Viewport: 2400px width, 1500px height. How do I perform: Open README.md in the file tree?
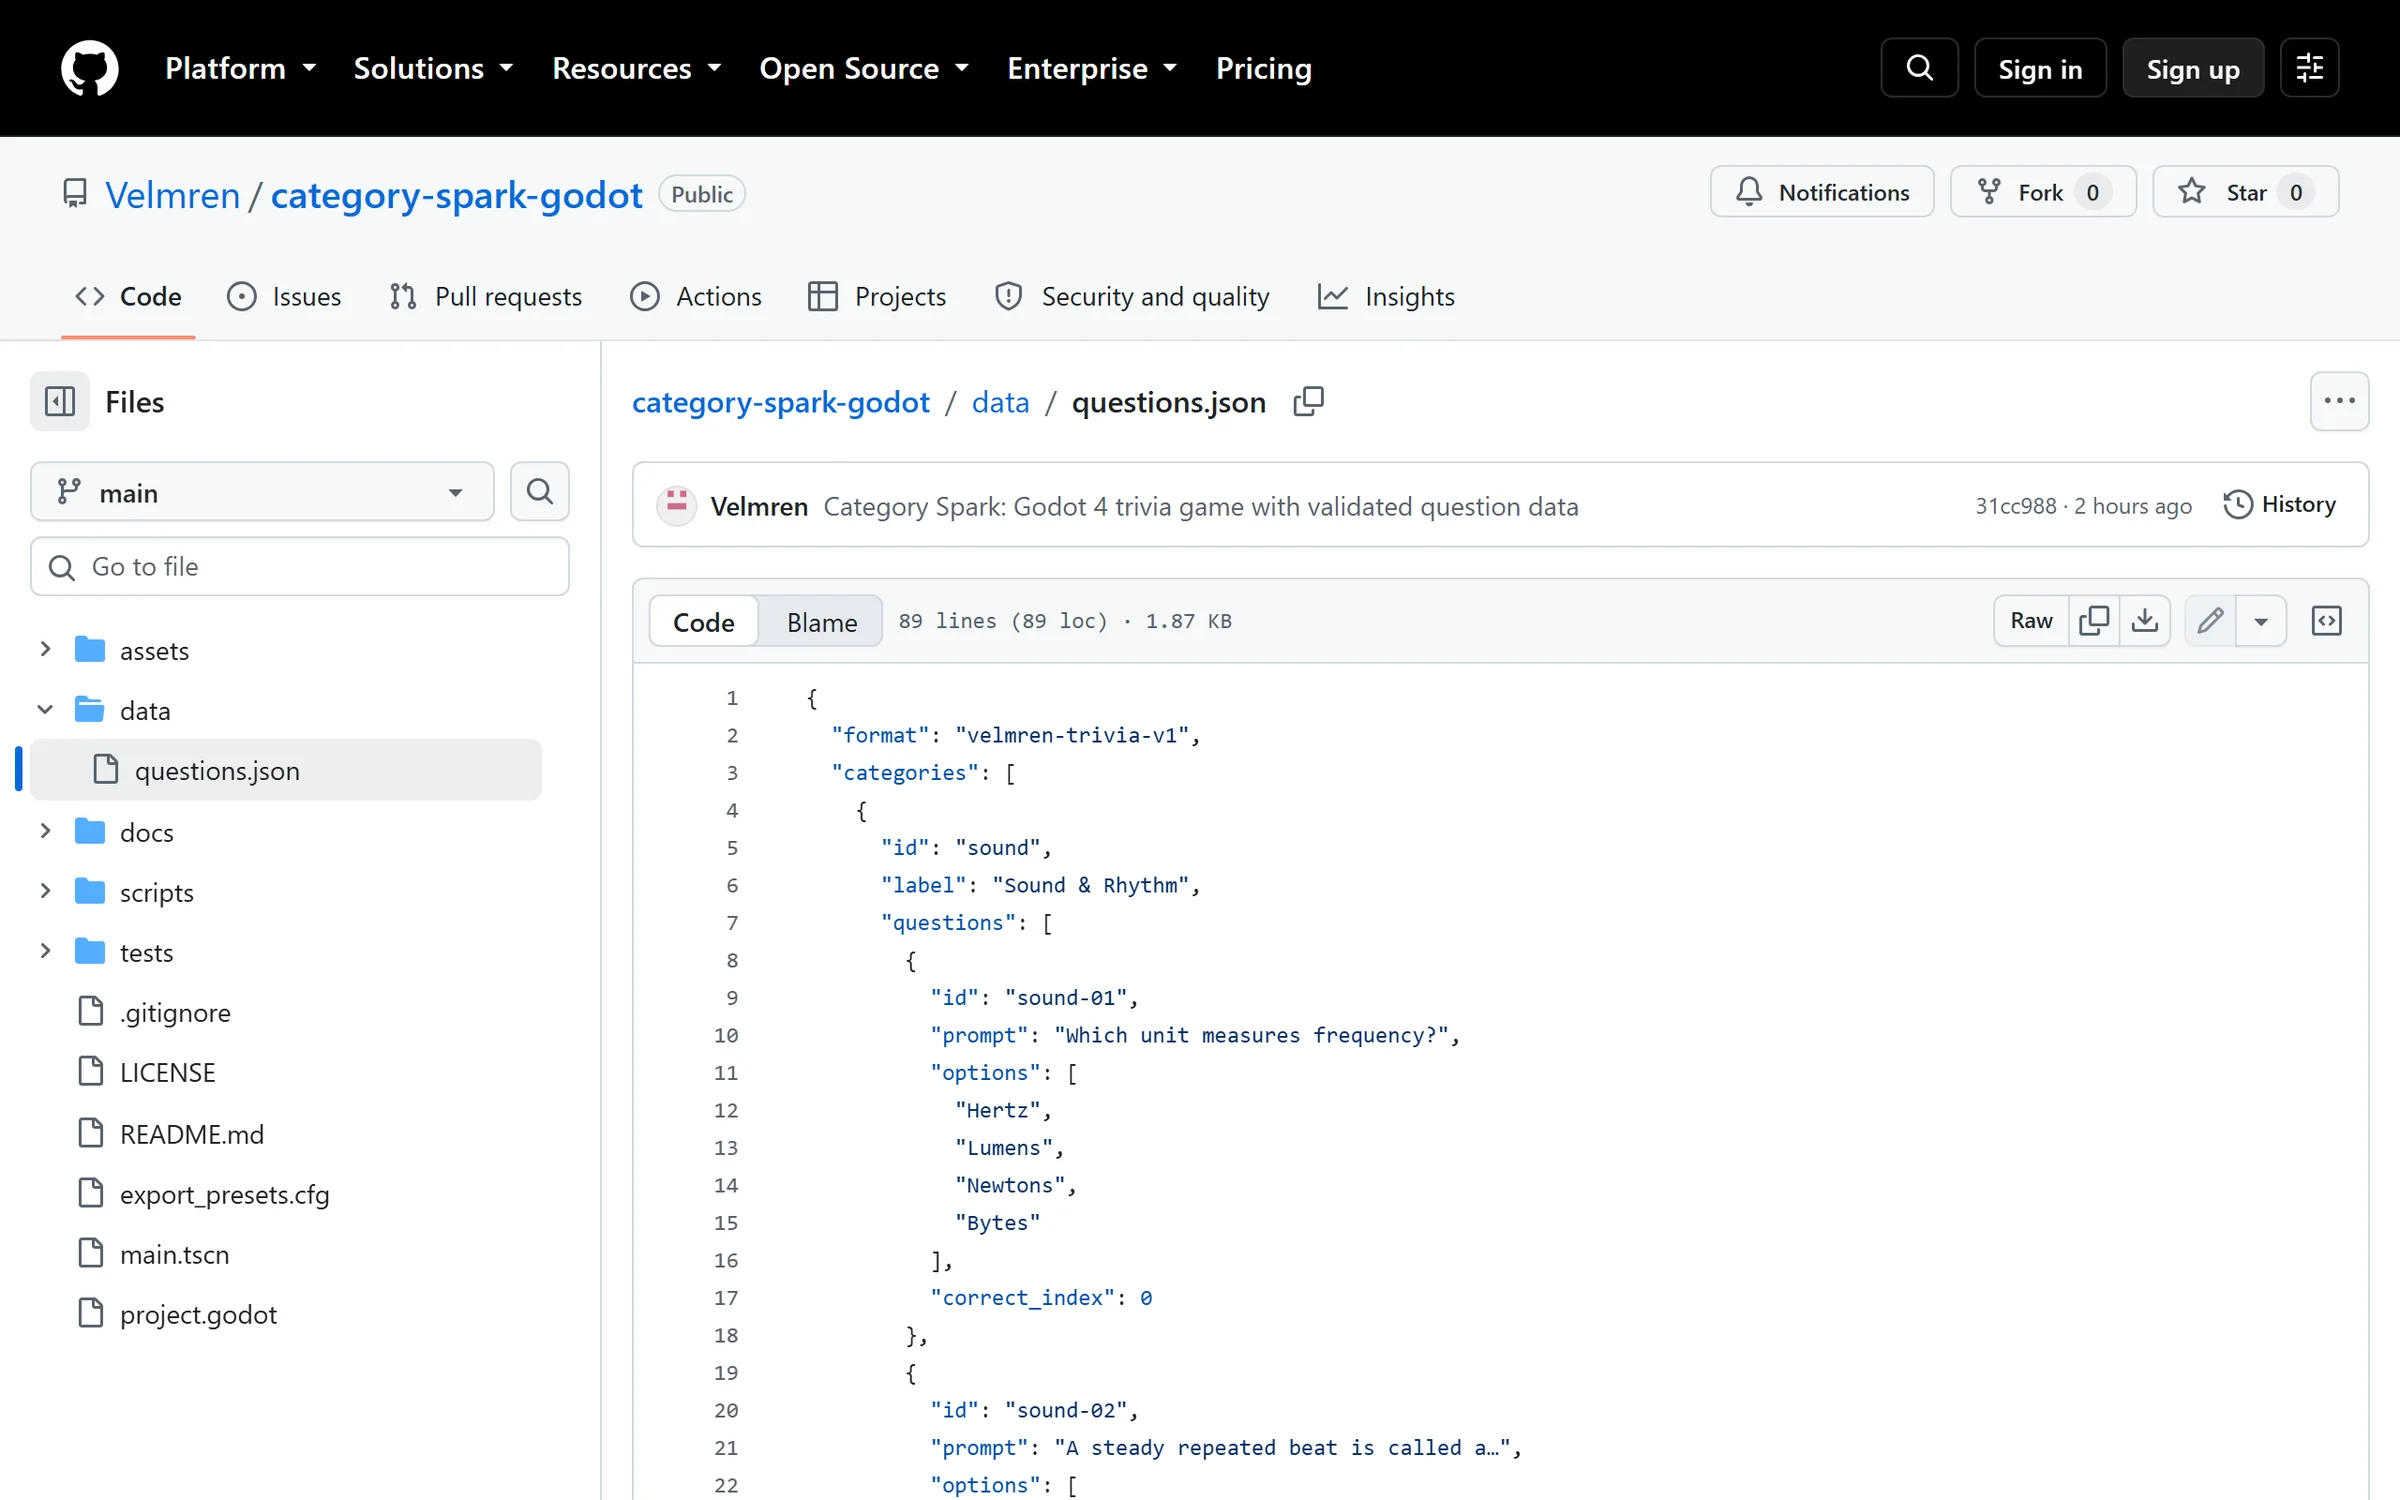(x=191, y=1134)
